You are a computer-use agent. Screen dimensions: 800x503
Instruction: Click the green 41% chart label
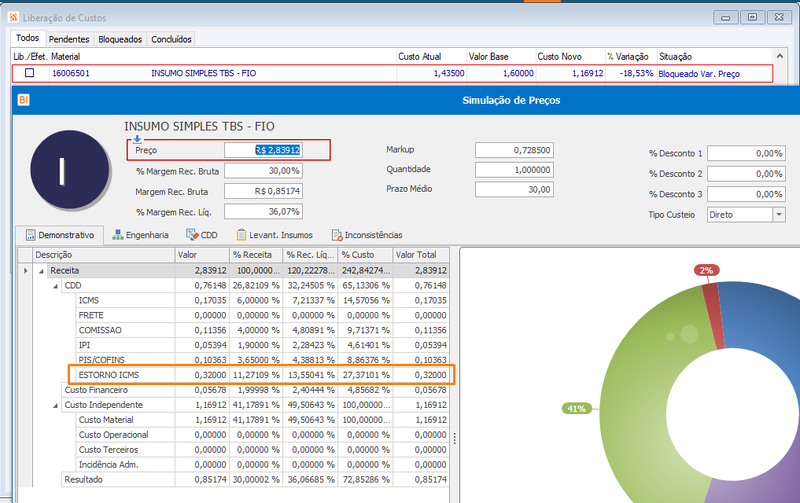[x=577, y=409]
